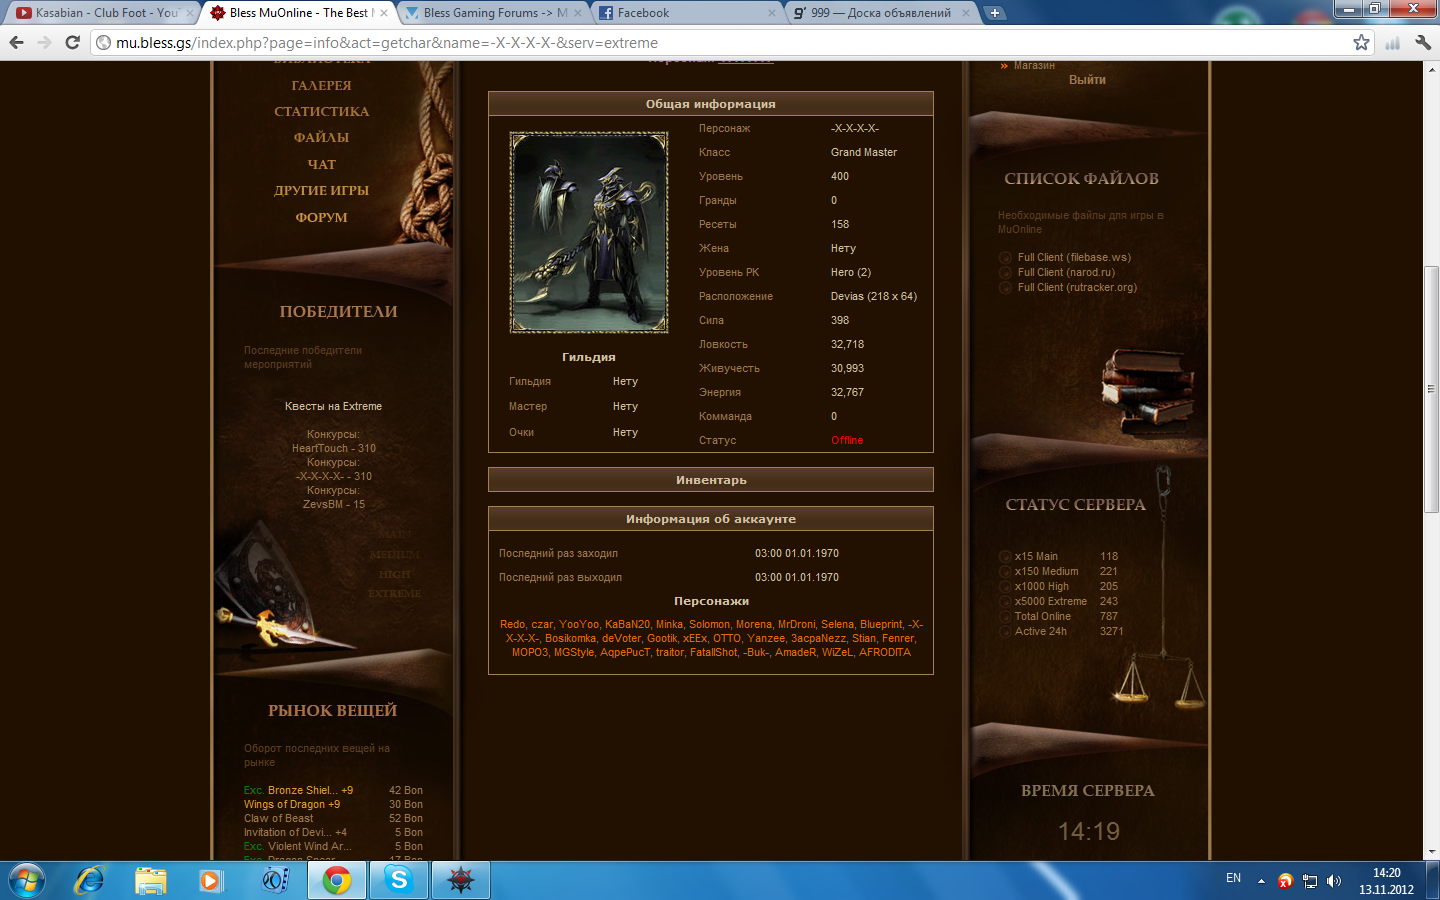Open Skype from the taskbar
Screen dimensions: 1440x900
398,880
